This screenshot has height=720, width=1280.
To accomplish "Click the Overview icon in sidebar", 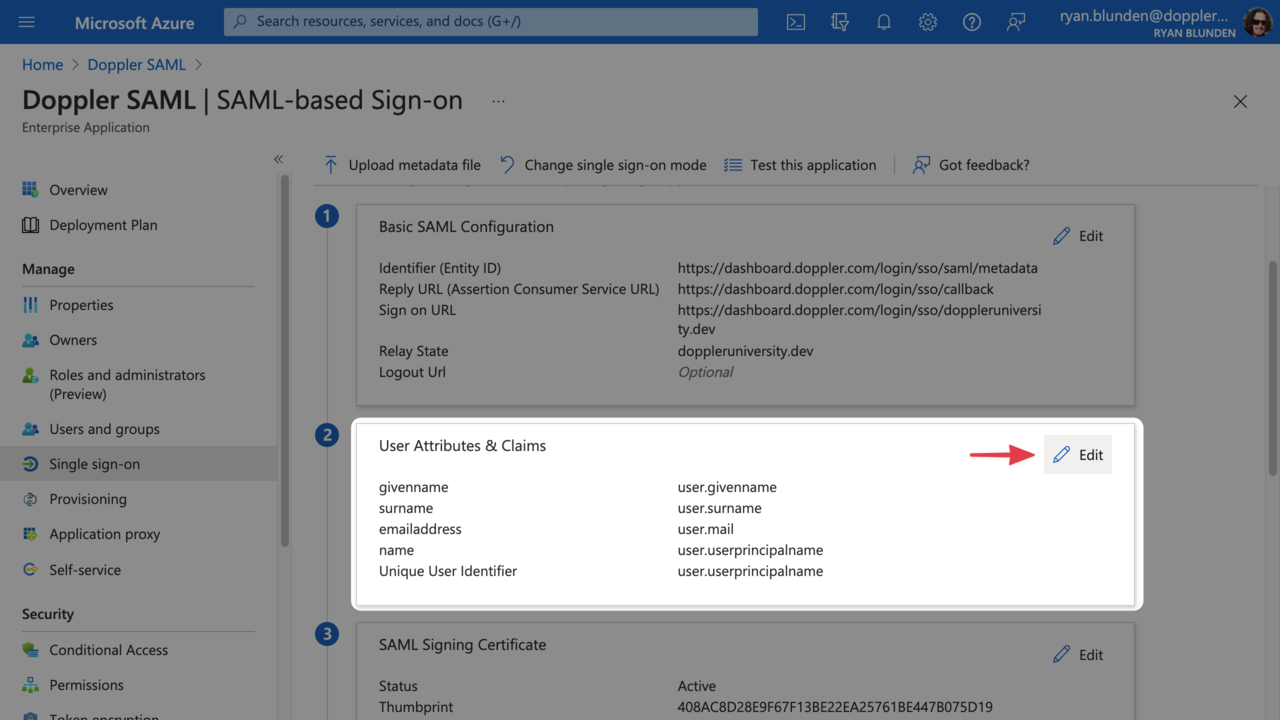I will point(31,190).
